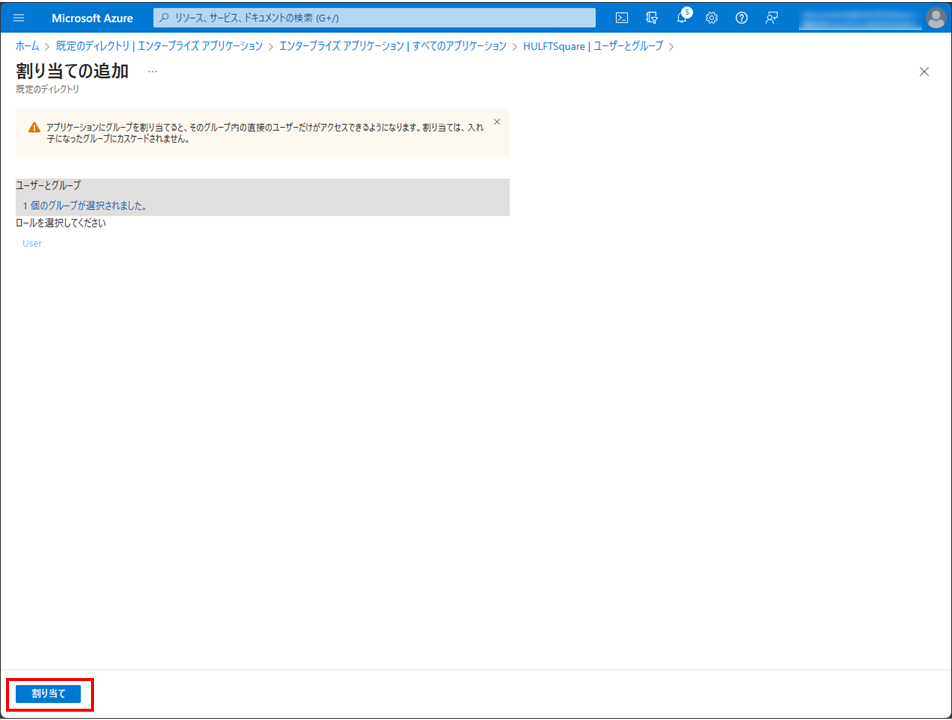Open portal settings gear icon
Screen dimensions: 952x720
coord(712,18)
